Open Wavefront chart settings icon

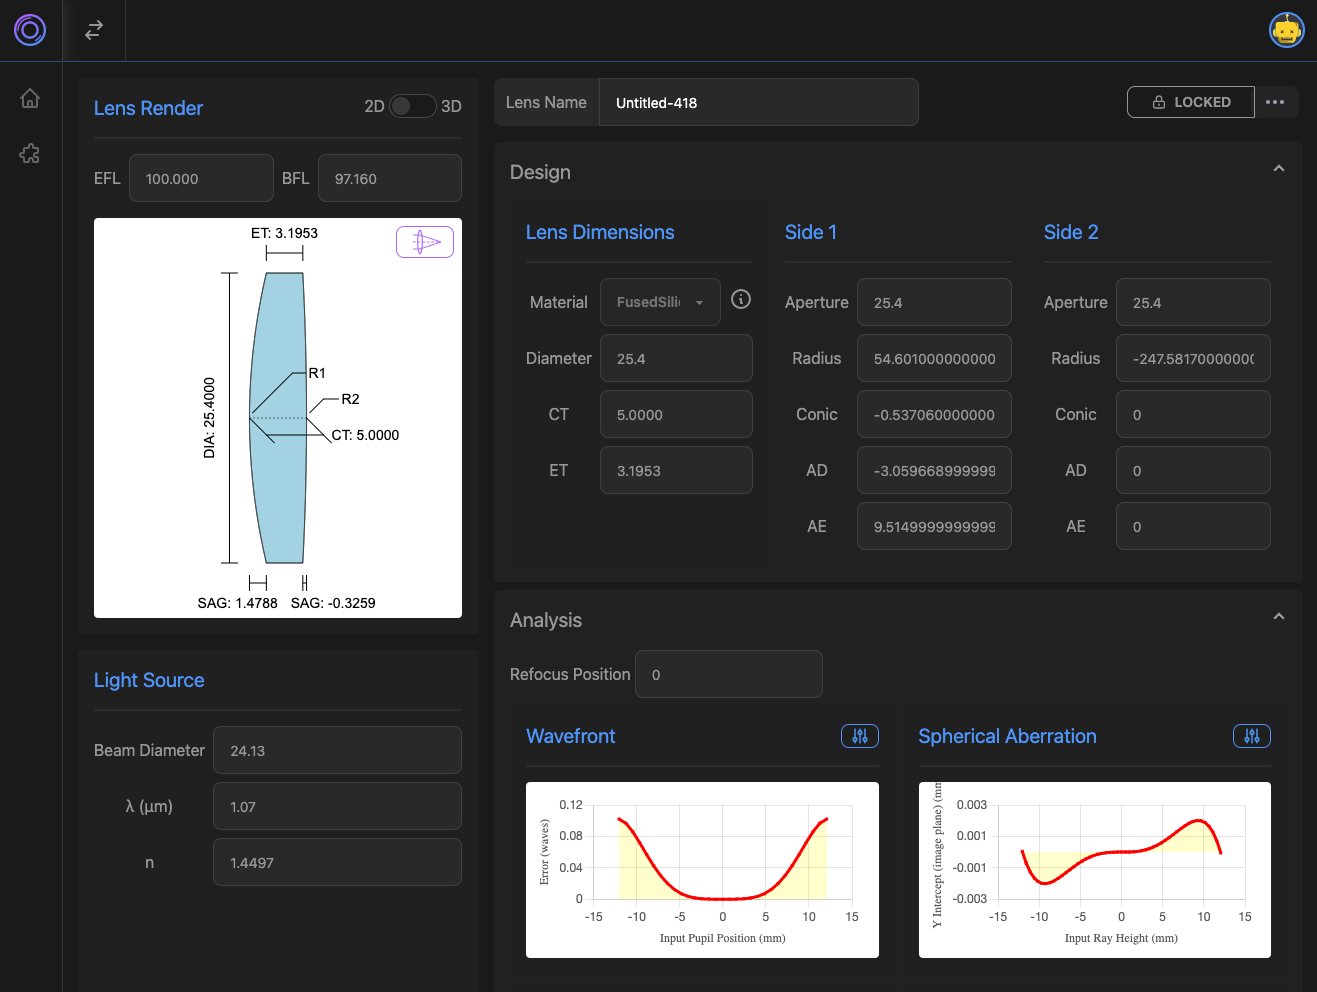860,736
